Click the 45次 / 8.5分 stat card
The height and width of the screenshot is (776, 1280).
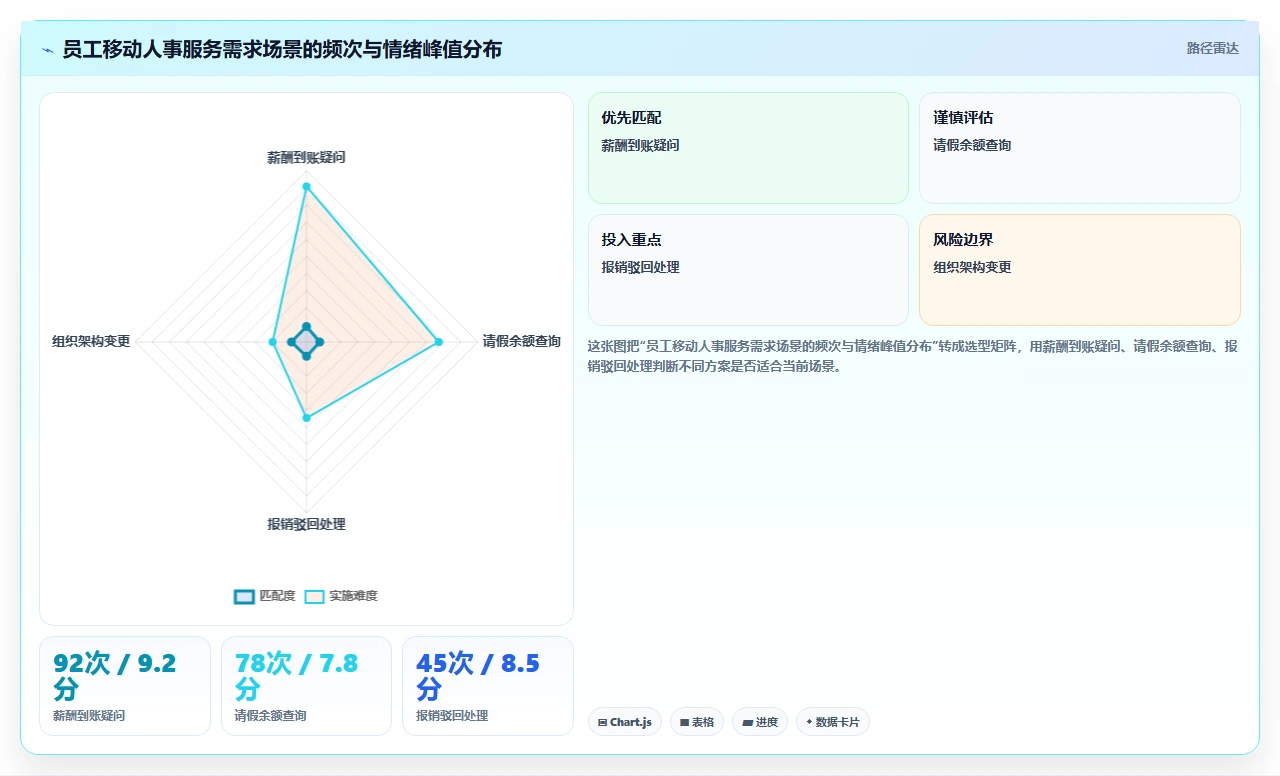[x=488, y=686]
